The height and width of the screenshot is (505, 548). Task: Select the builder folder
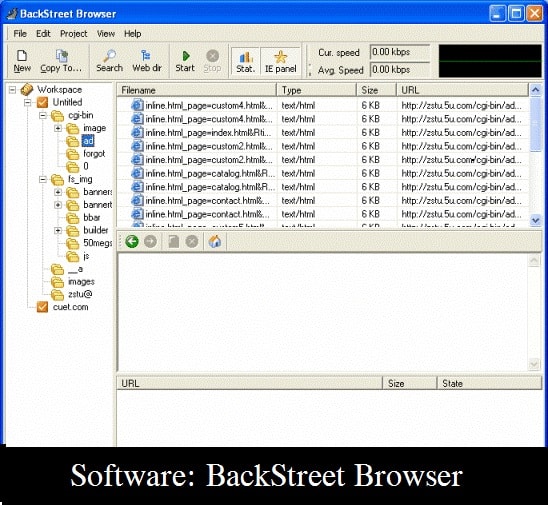tap(95, 230)
